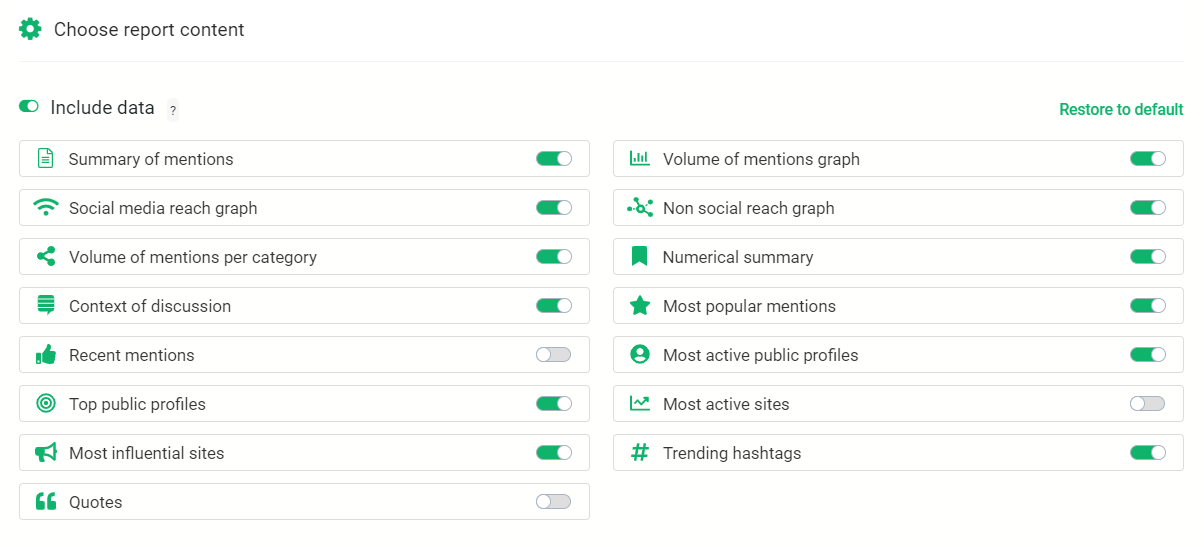This screenshot has height=547, width=1204.
Task: Click the target icon for Top public profiles
Action: [x=46, y=404]
